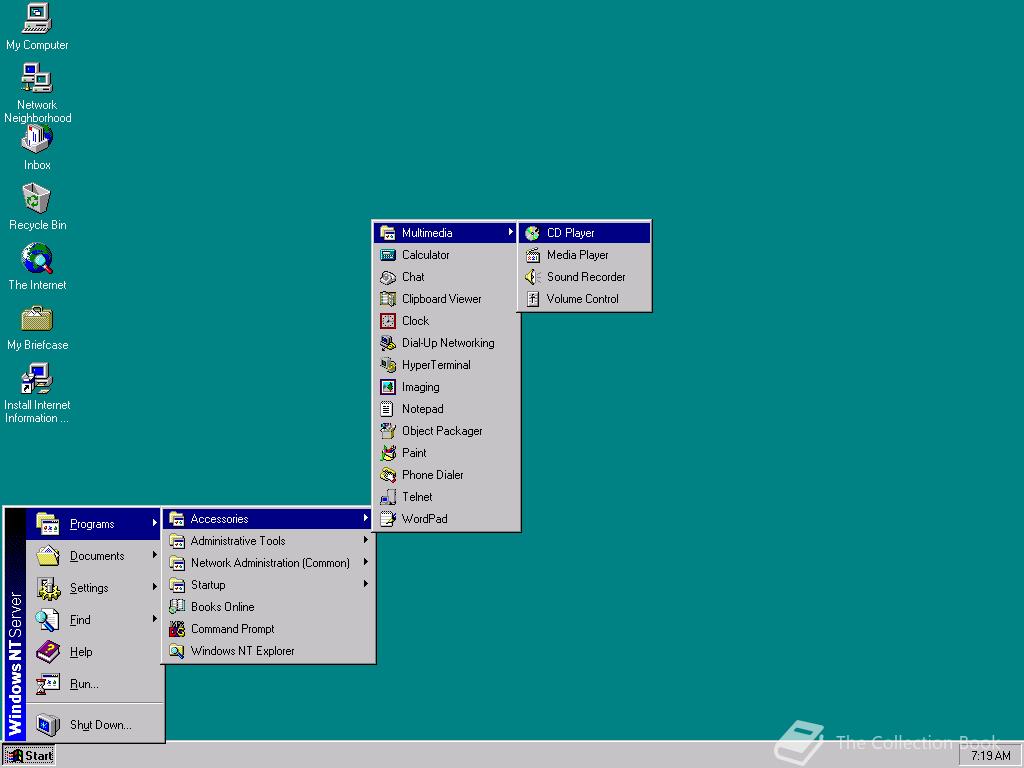The width and height of the screenshot is (1024, 768).
Task: Click the Notepad icon
Action: tap(387, 409)
